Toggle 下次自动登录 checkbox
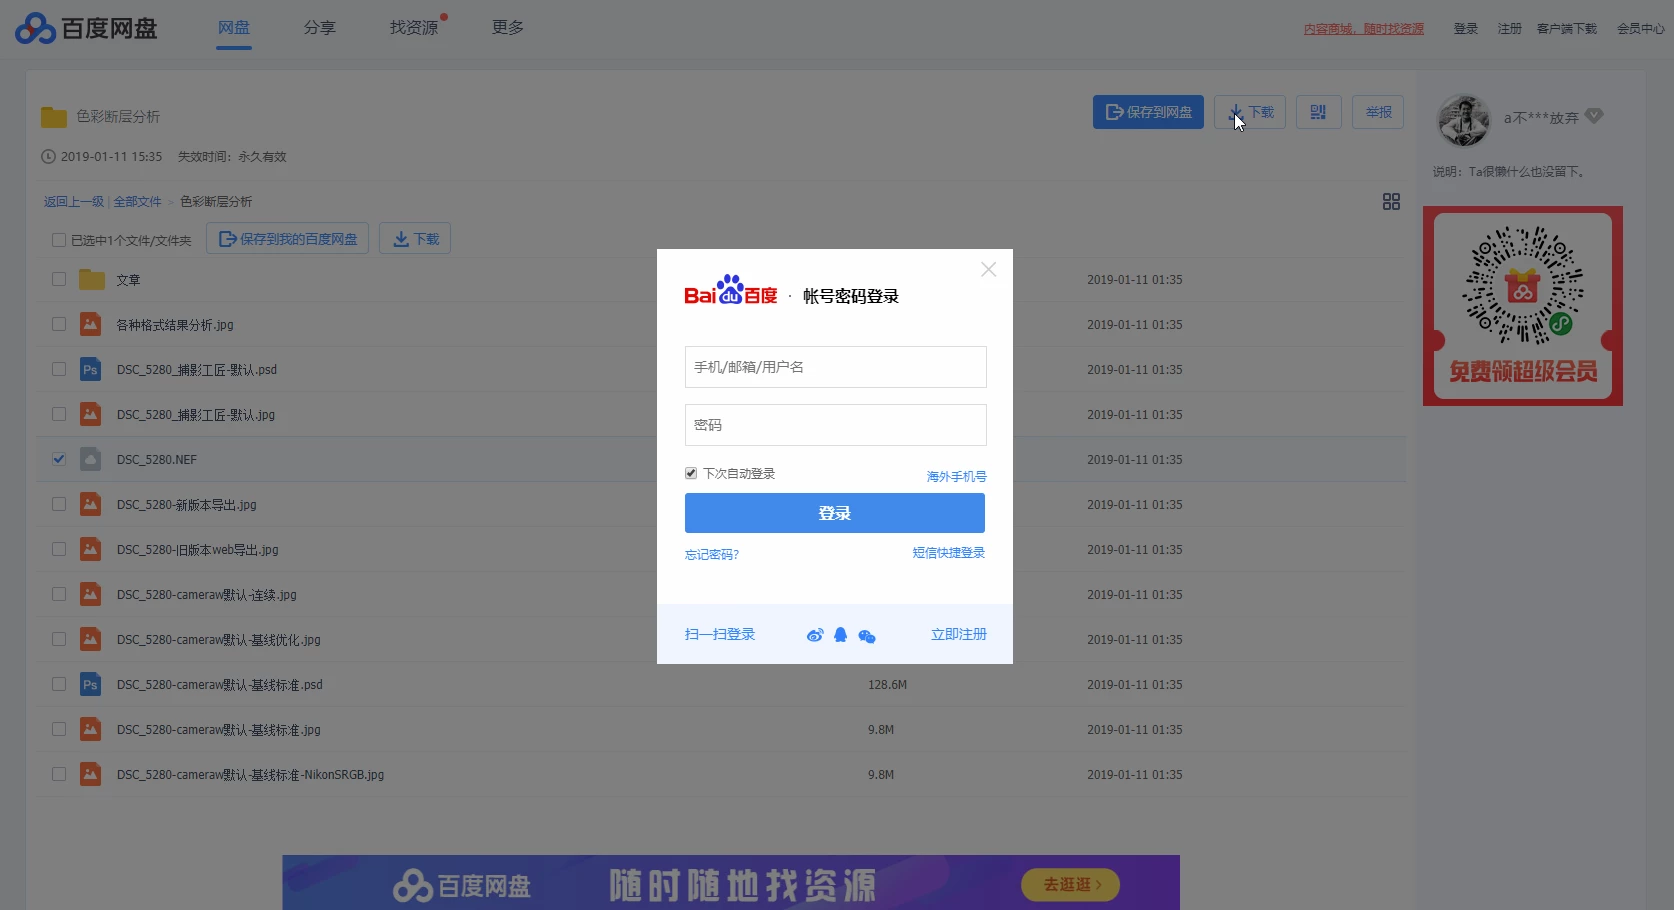1674x910 pixels. point(691,473)
